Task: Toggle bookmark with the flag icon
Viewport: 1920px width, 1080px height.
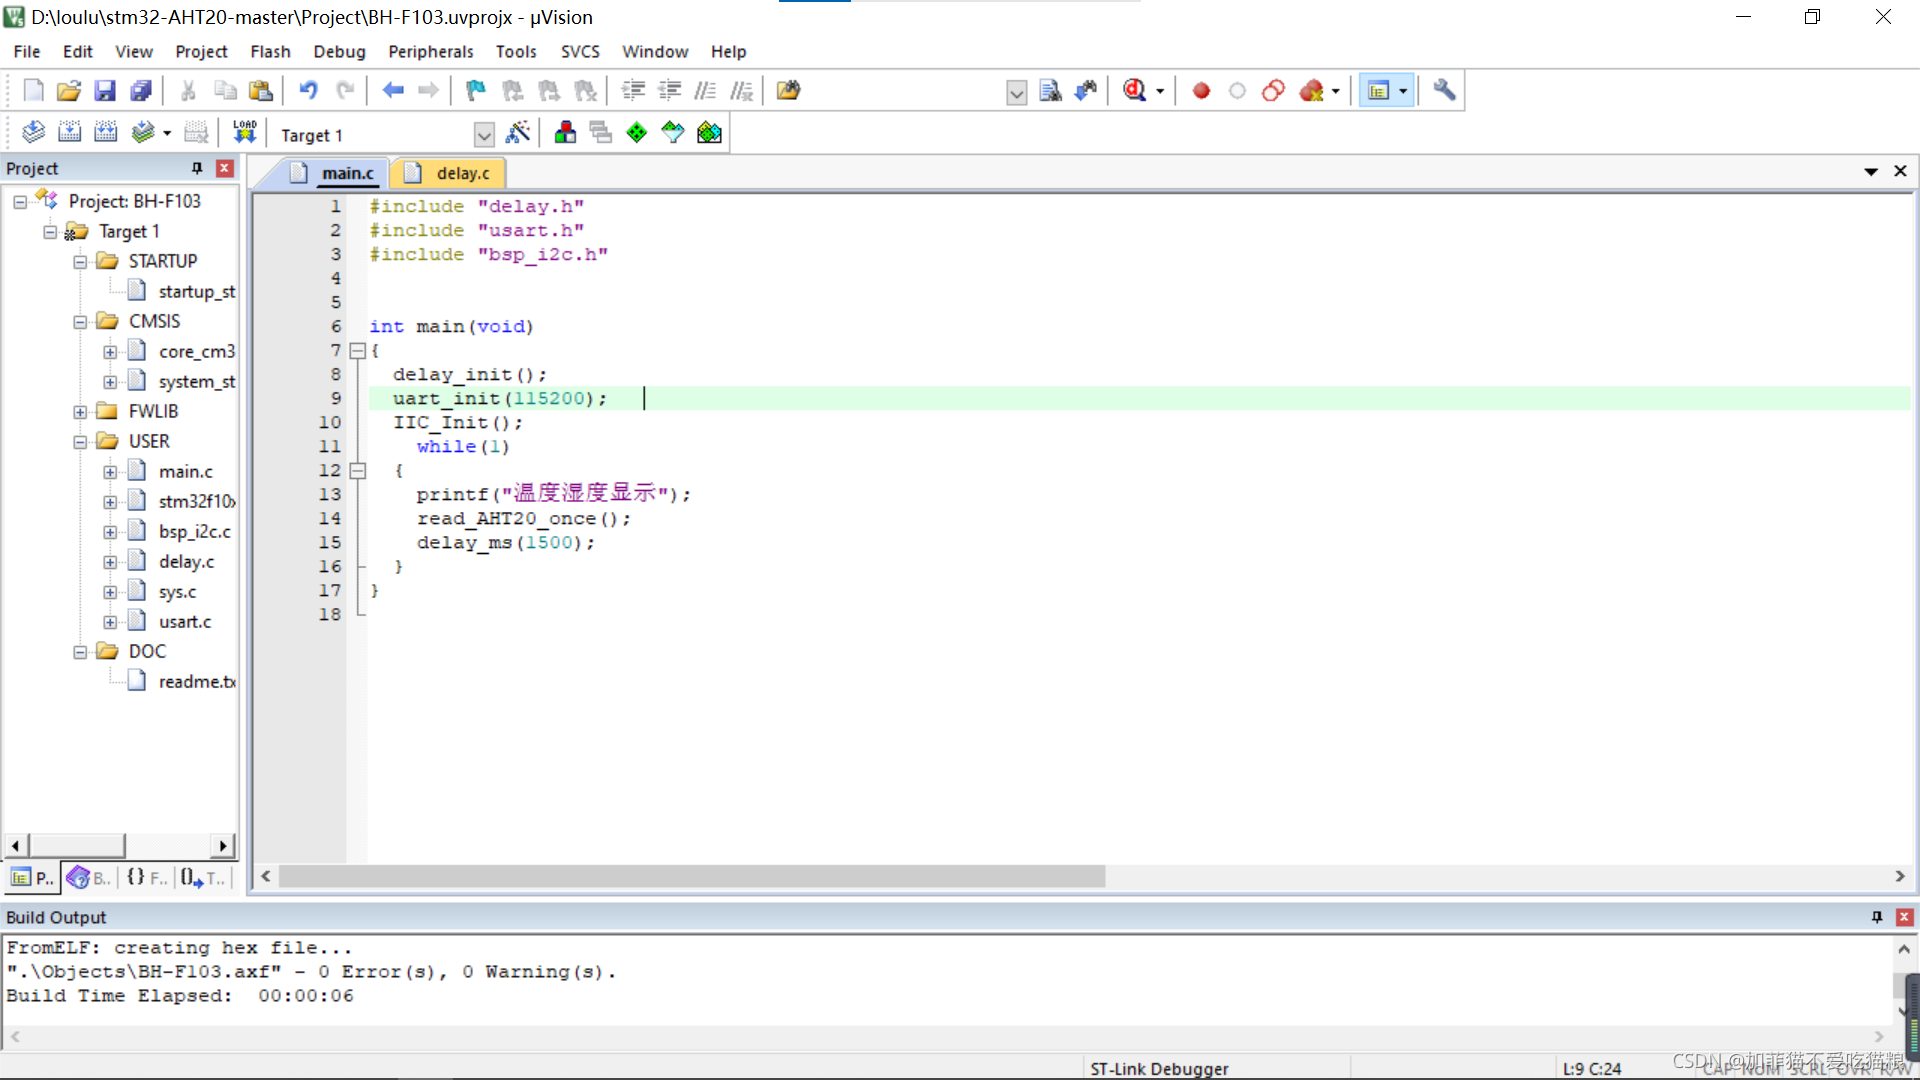Action: [x=475, y=91]
